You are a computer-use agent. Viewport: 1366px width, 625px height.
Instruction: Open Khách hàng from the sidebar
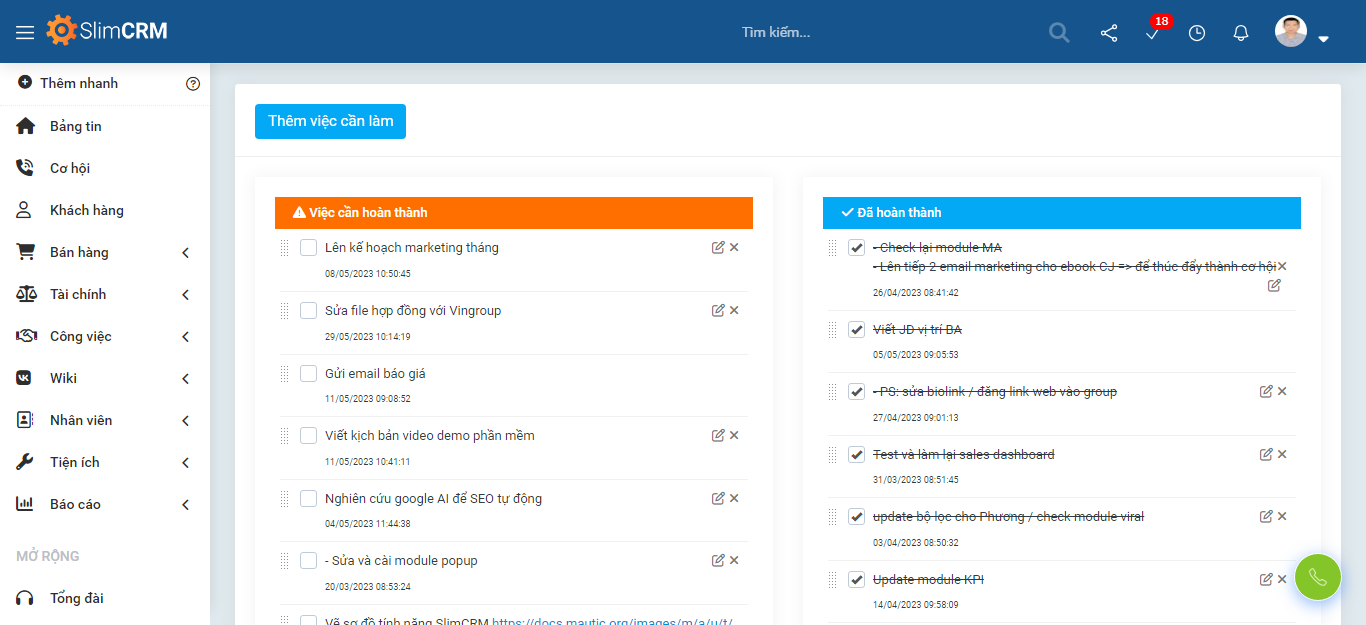pyautogui.click(x=85, y=209)
